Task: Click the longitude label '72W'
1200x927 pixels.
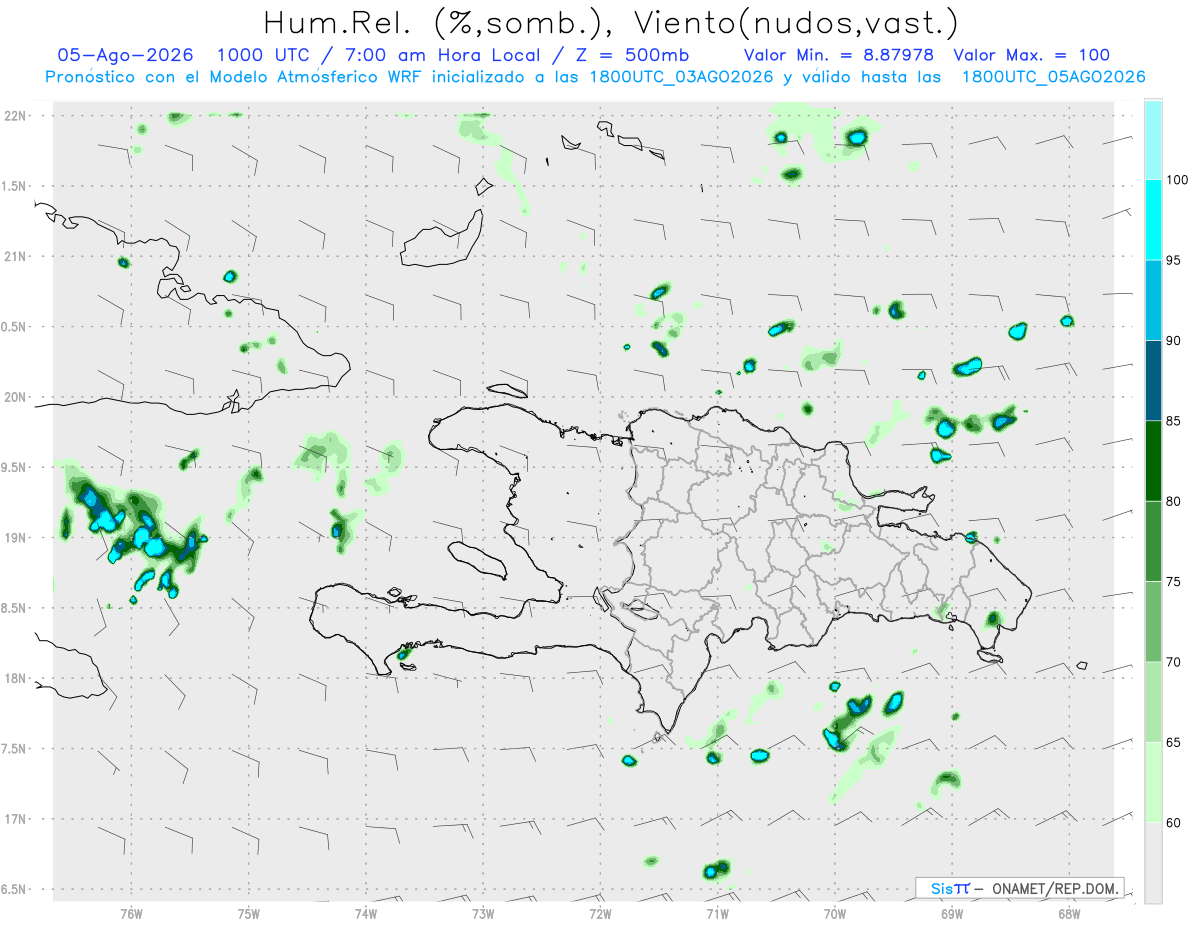Action: (600, 912)
